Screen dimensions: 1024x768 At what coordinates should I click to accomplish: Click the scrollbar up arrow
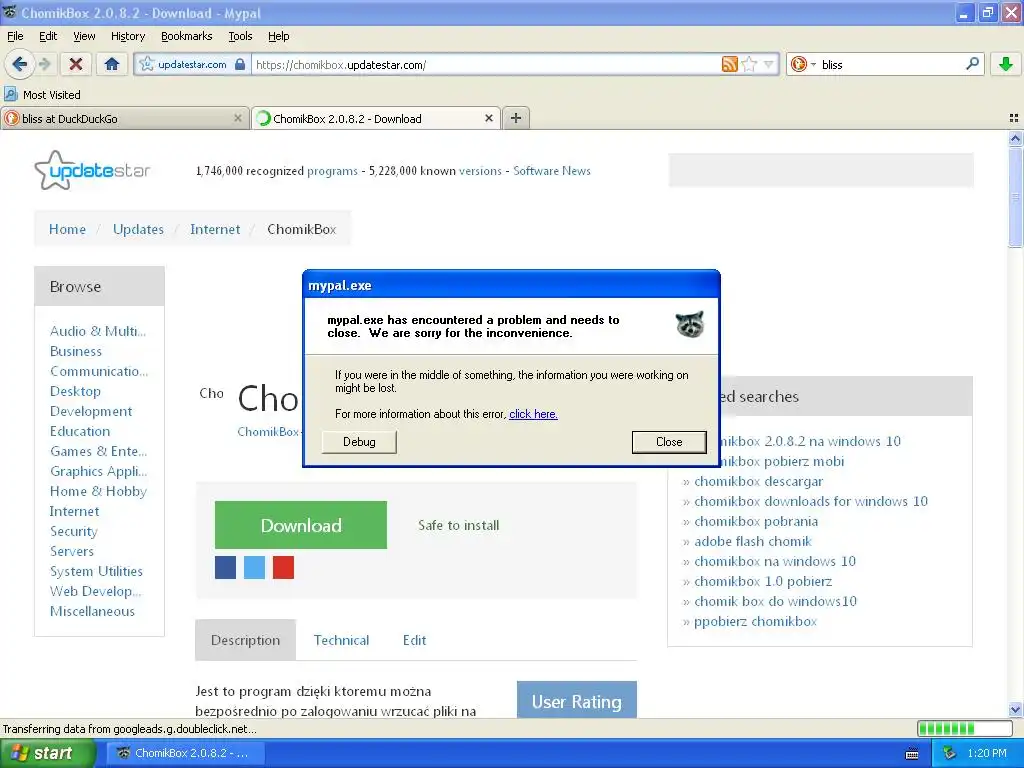(x=1015, y=138)
